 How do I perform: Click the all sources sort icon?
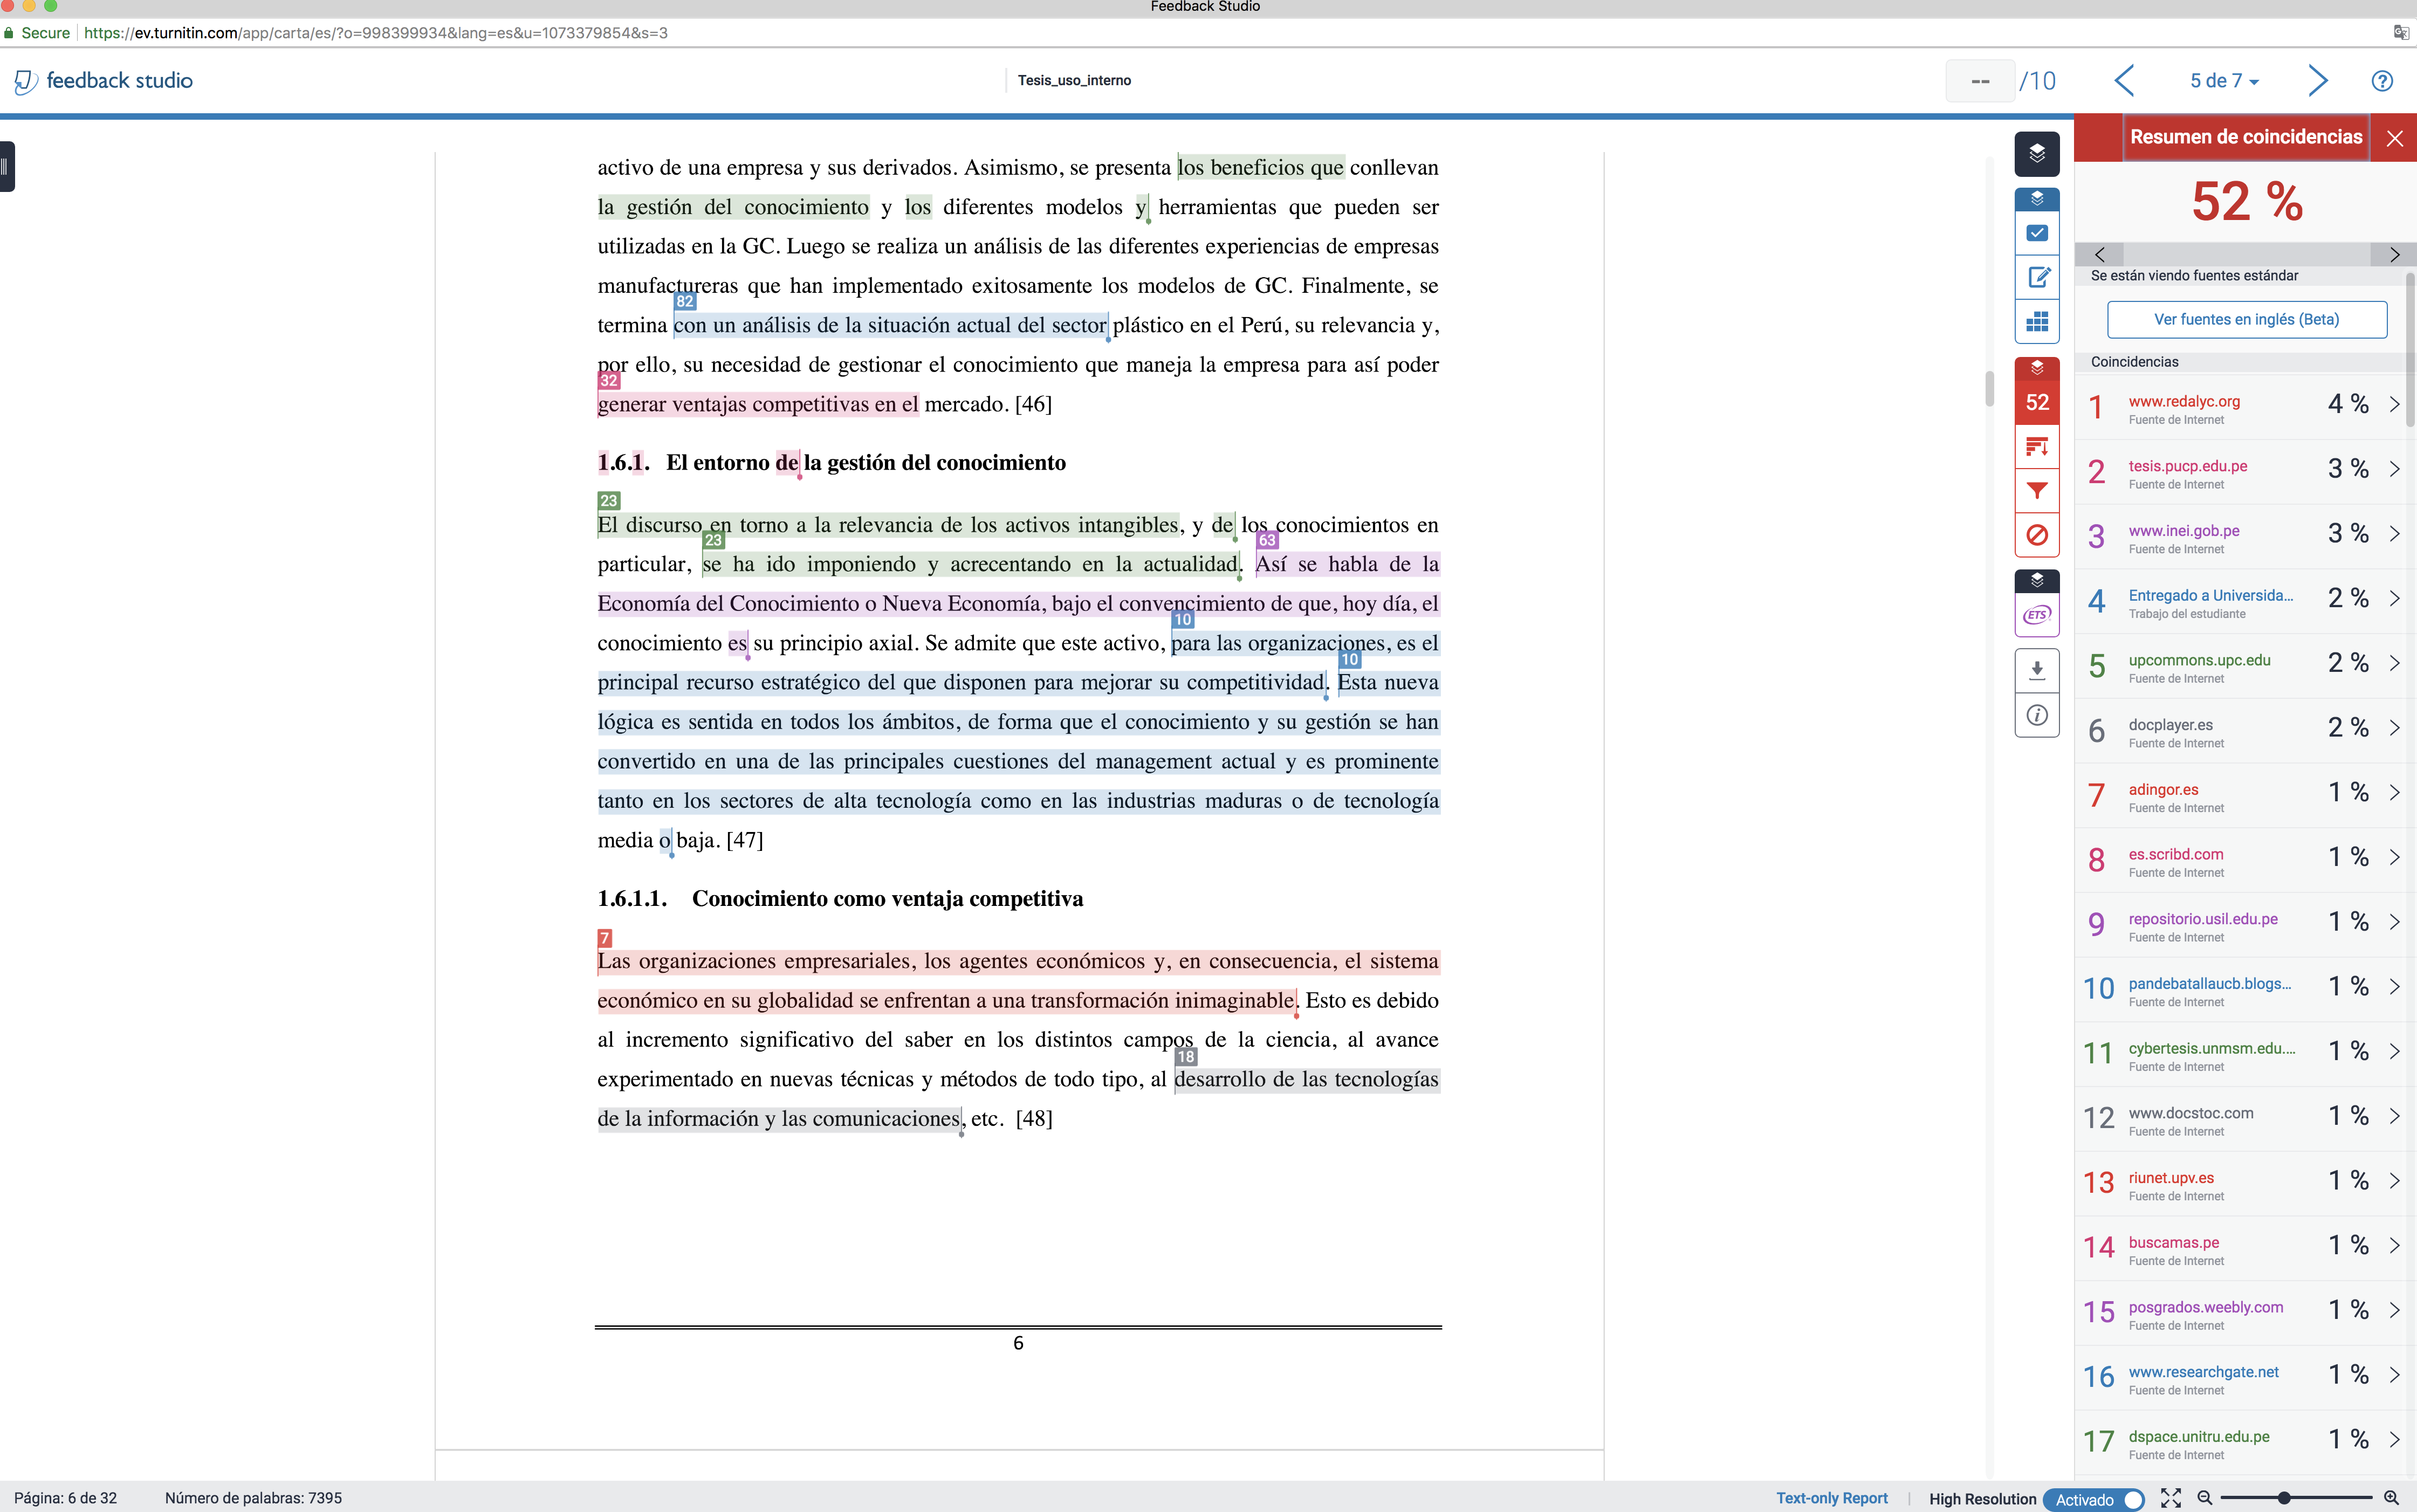(x=2036, y=447)
